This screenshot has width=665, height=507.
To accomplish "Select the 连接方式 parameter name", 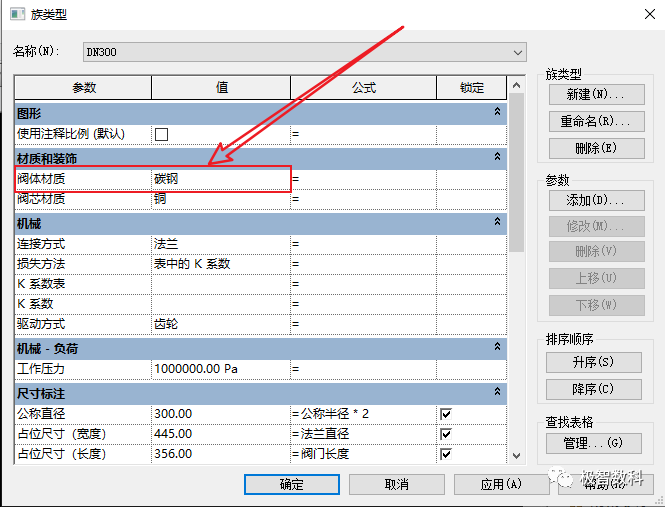I will 41,244.
